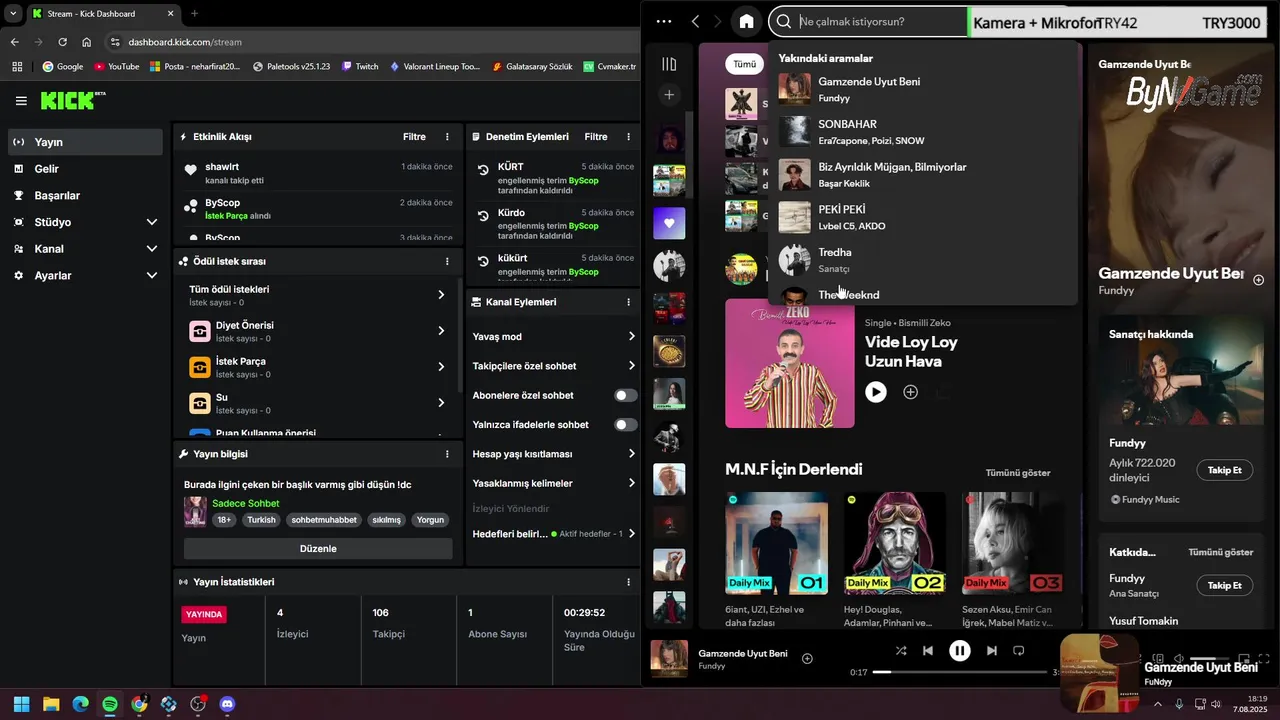Image resolution: width=1280 pixels, height=720 pixels.
Task: Toggle Spotify Your Library sidebar icon
Action: tap(669, 64)
